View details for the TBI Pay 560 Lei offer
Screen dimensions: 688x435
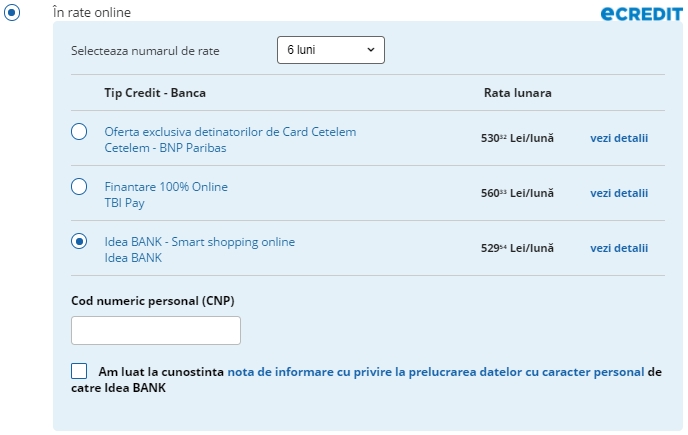619,193
